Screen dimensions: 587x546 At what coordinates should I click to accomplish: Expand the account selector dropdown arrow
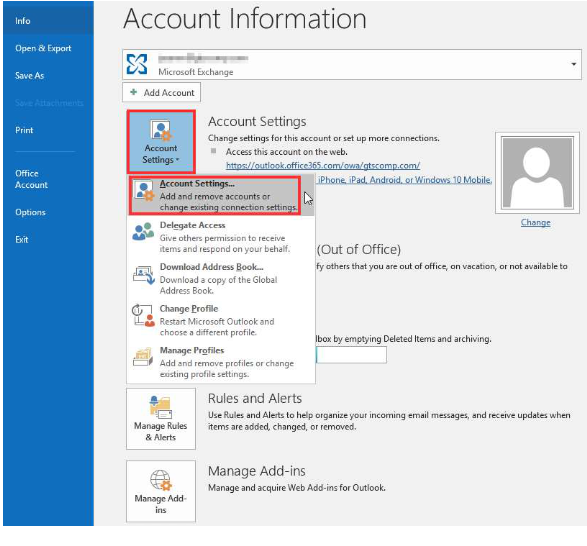pyautogui.click(x=573, y=64)
